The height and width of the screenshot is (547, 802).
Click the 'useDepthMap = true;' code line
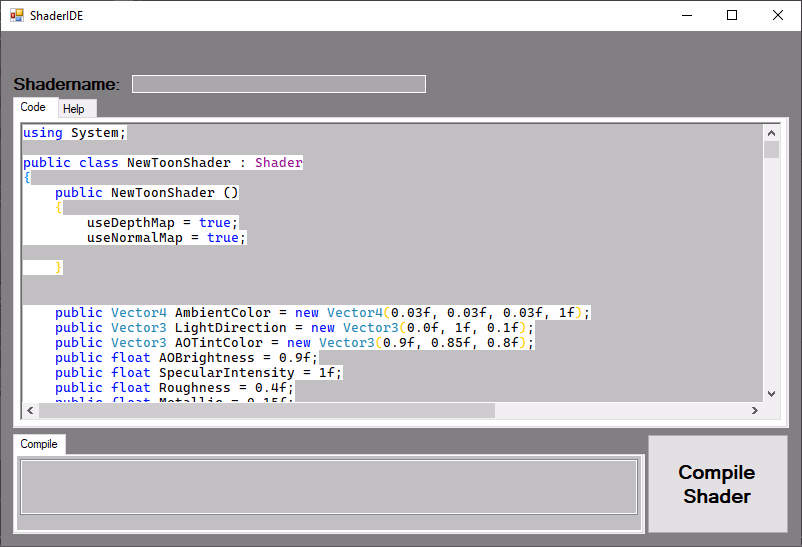pyautogui.click(x=162, y=223)
